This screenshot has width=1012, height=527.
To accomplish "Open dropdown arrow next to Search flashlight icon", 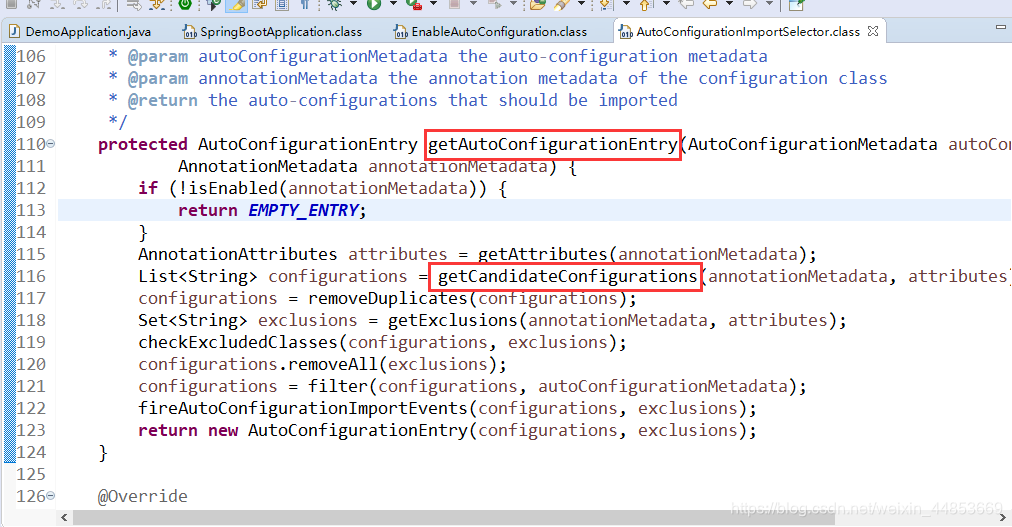I will pos(582,4).
